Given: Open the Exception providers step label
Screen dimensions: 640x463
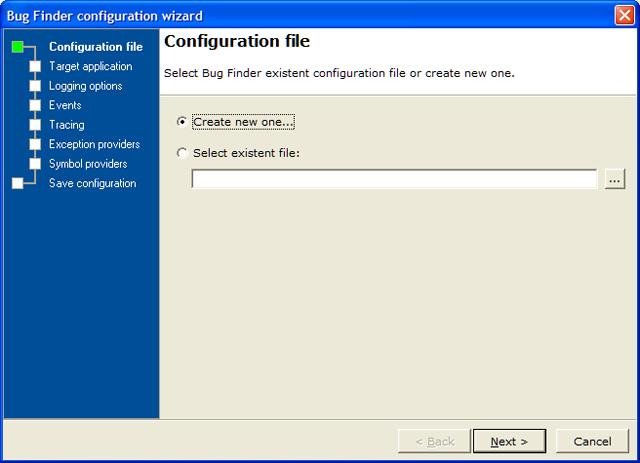Looking at the screenshot, I should [94, 144].
